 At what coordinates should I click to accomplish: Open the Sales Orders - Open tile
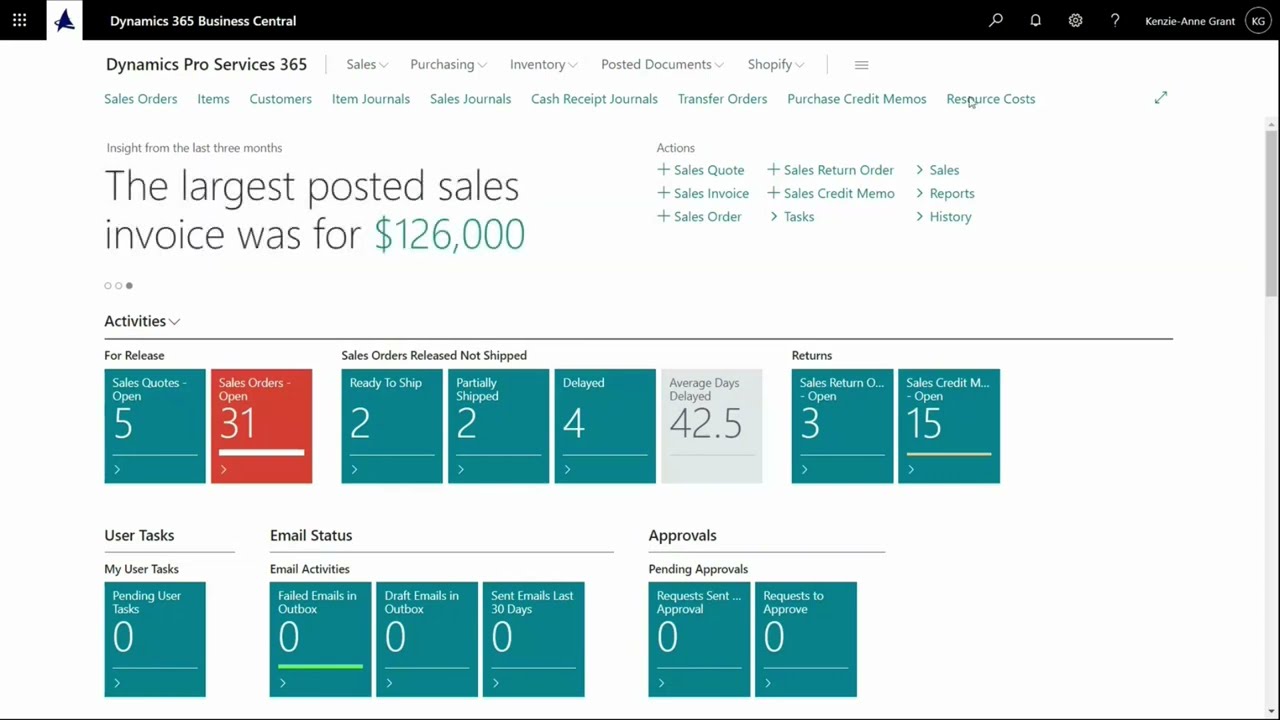pos(261,426)
